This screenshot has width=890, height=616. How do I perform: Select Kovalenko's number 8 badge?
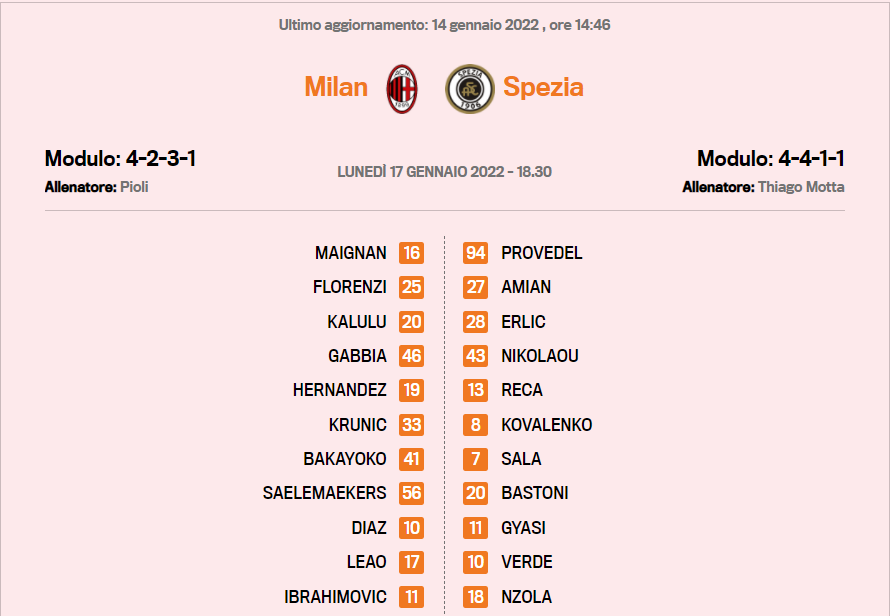click(476, 425)
